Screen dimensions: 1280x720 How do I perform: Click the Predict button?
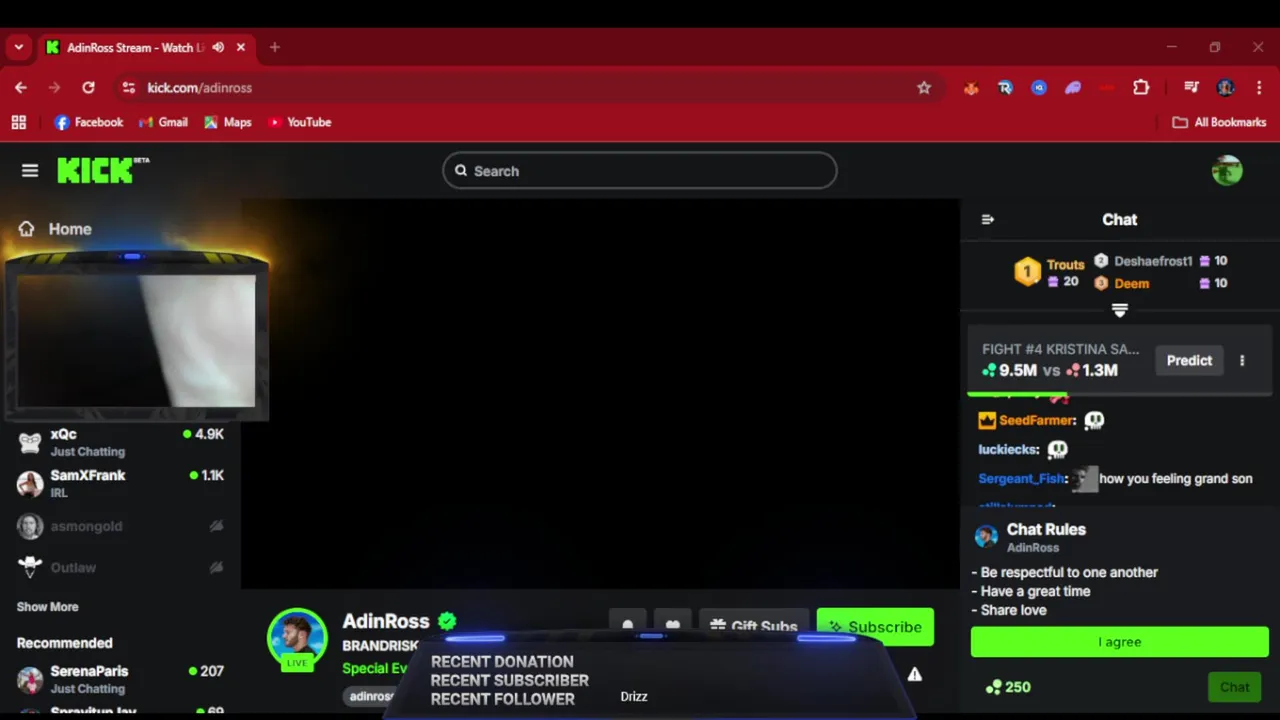pos(1189,361)
